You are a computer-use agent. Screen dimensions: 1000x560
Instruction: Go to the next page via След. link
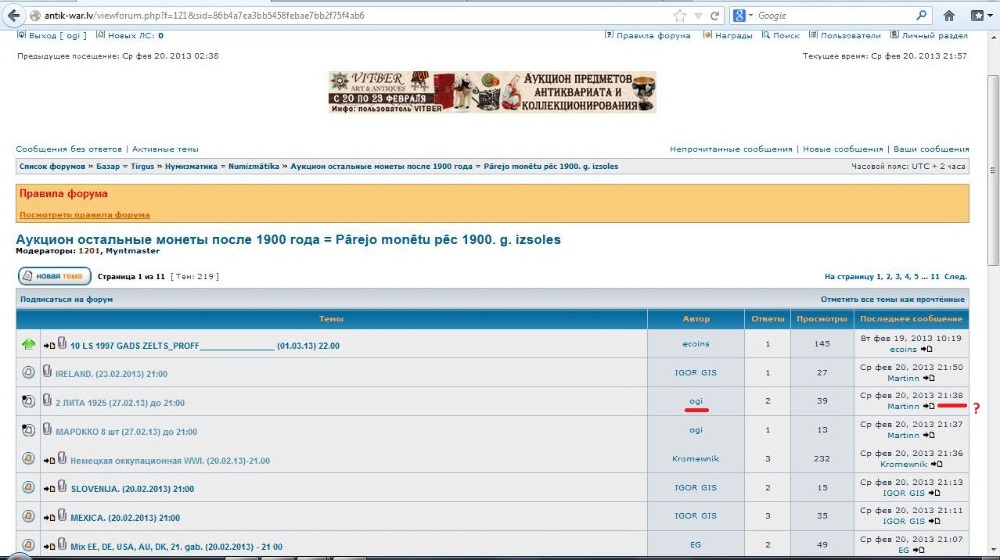955,276
